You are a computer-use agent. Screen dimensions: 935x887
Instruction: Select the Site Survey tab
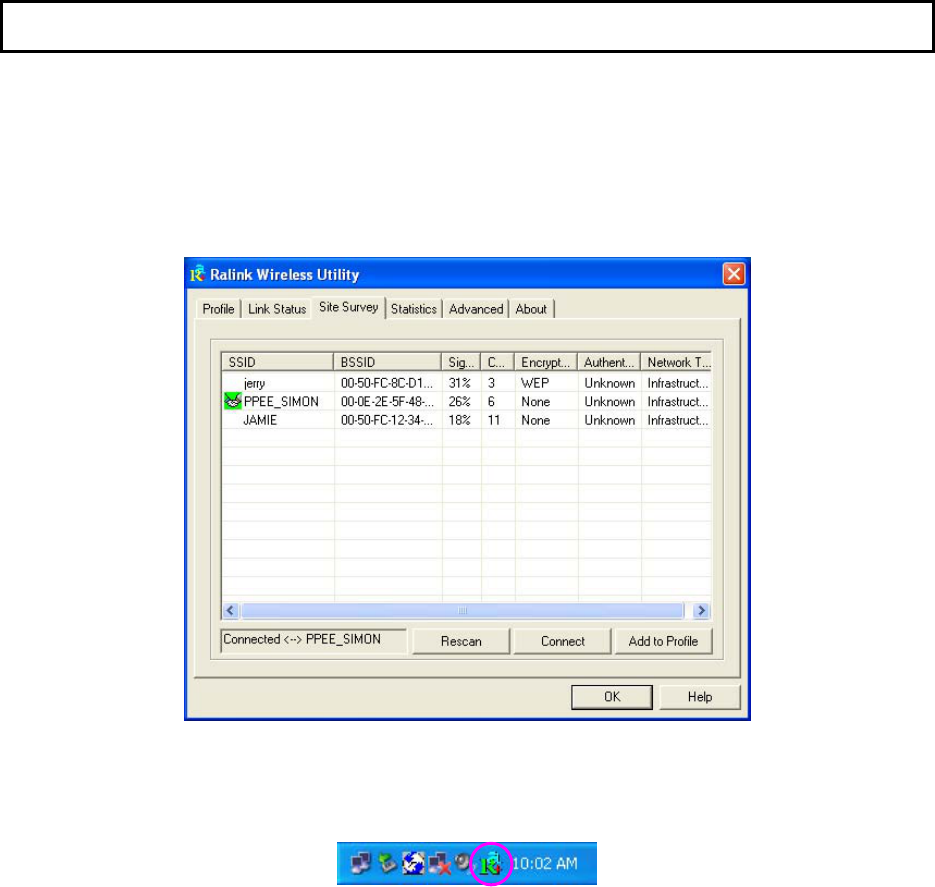349,307
